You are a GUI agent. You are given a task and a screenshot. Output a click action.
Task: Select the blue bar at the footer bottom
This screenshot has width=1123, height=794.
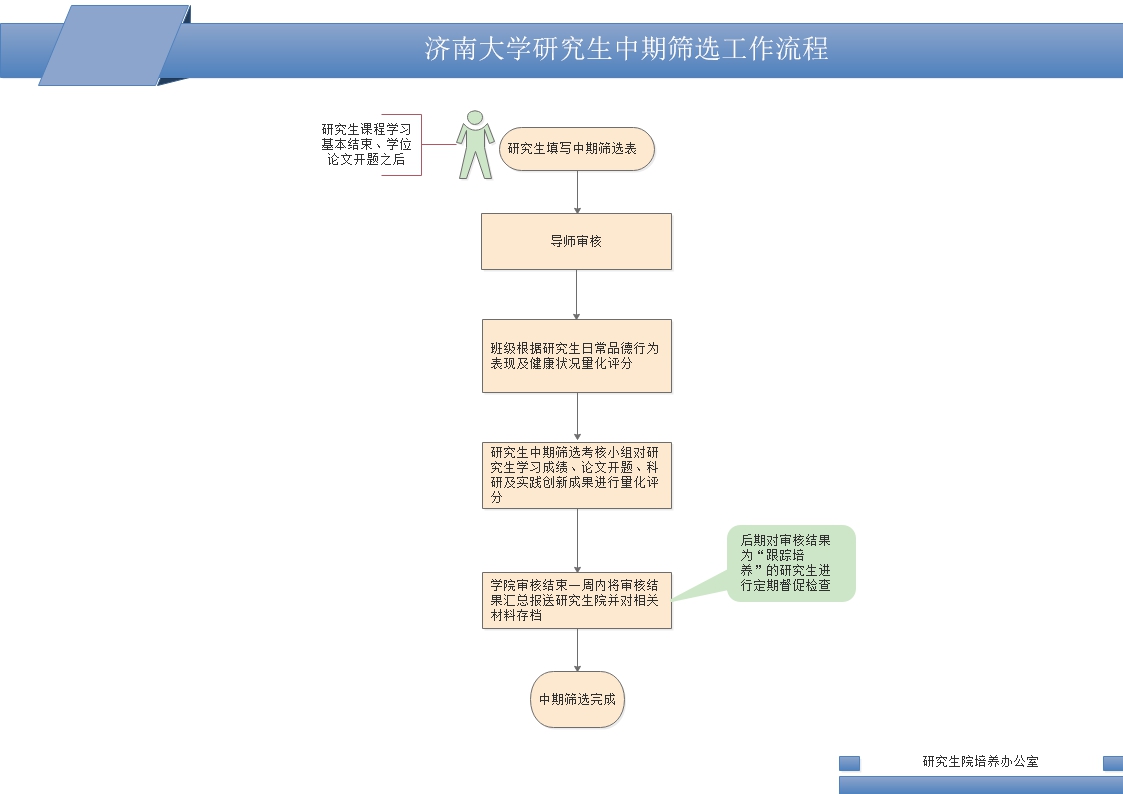point(980,785)
